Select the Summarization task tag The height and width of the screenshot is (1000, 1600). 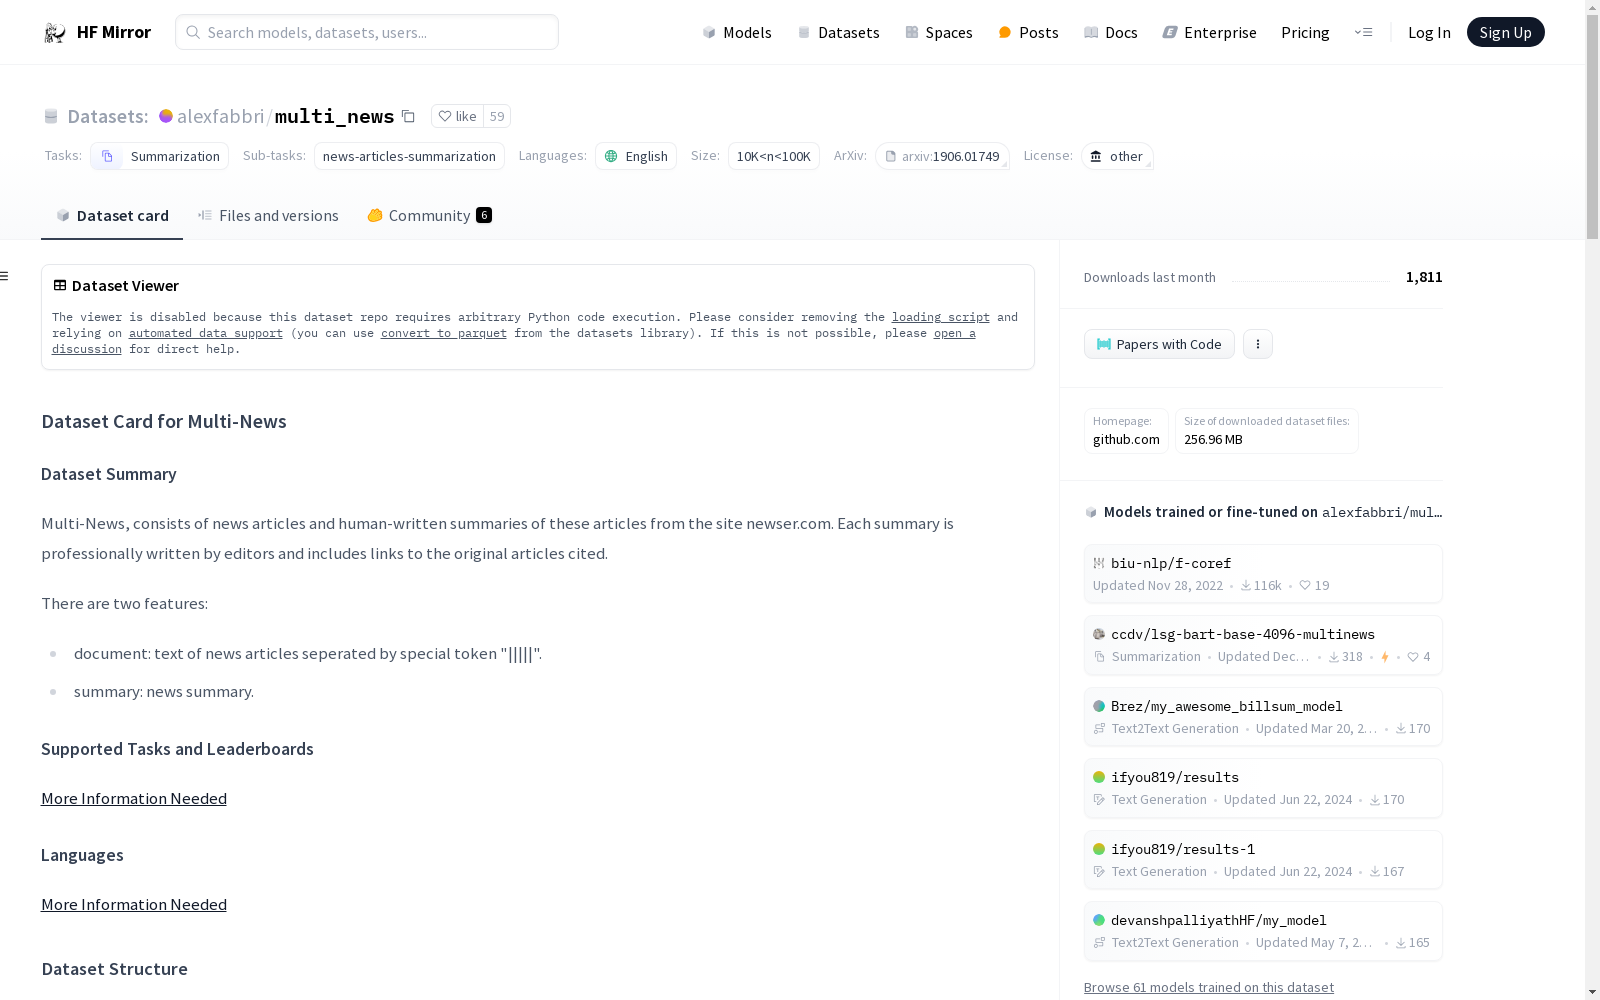pyautogui.click(x=159, y=156)
